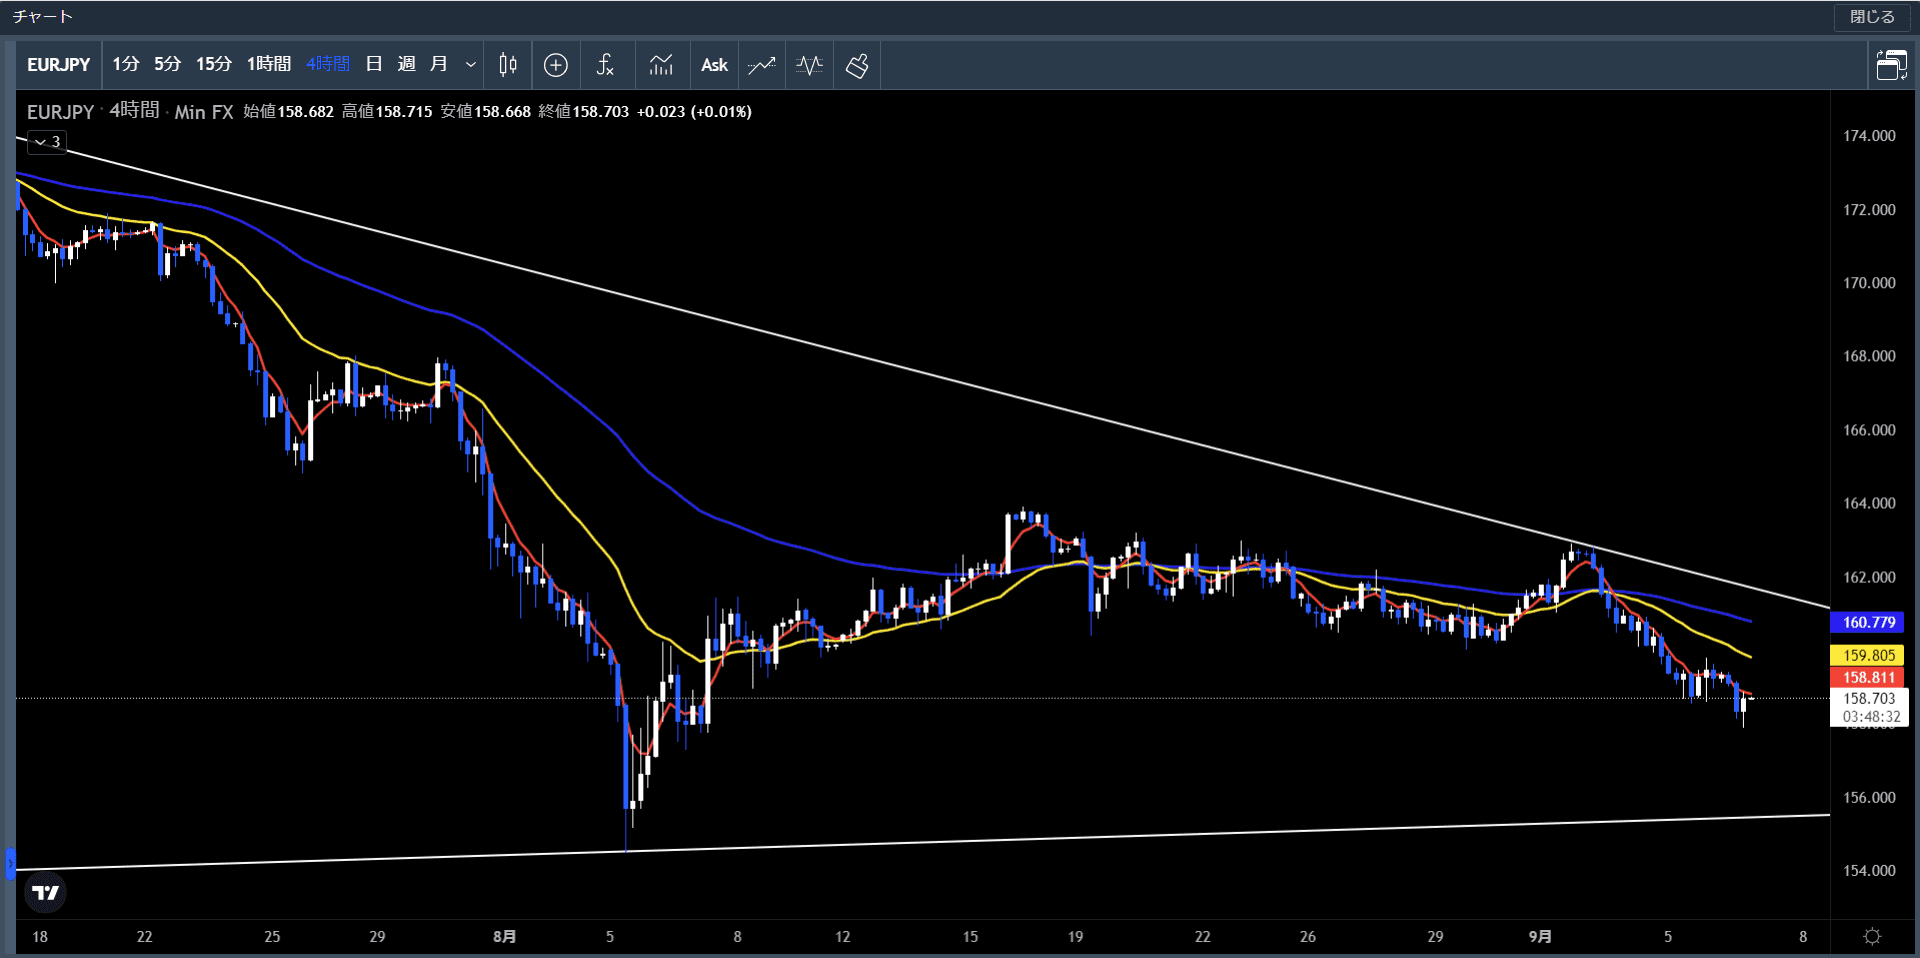
Task: Open the chart settings gear icon
Action: click(x=1872, y=936)
